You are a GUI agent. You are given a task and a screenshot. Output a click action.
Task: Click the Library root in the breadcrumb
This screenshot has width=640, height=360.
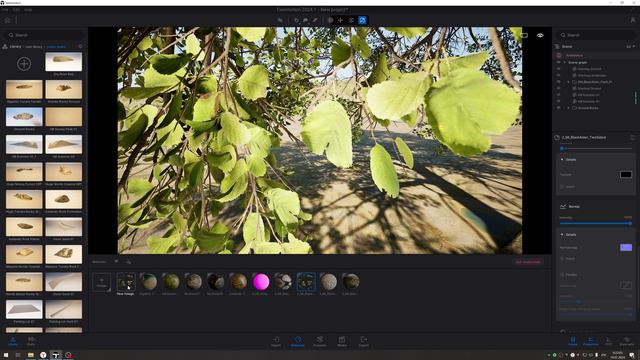[15, 47]
